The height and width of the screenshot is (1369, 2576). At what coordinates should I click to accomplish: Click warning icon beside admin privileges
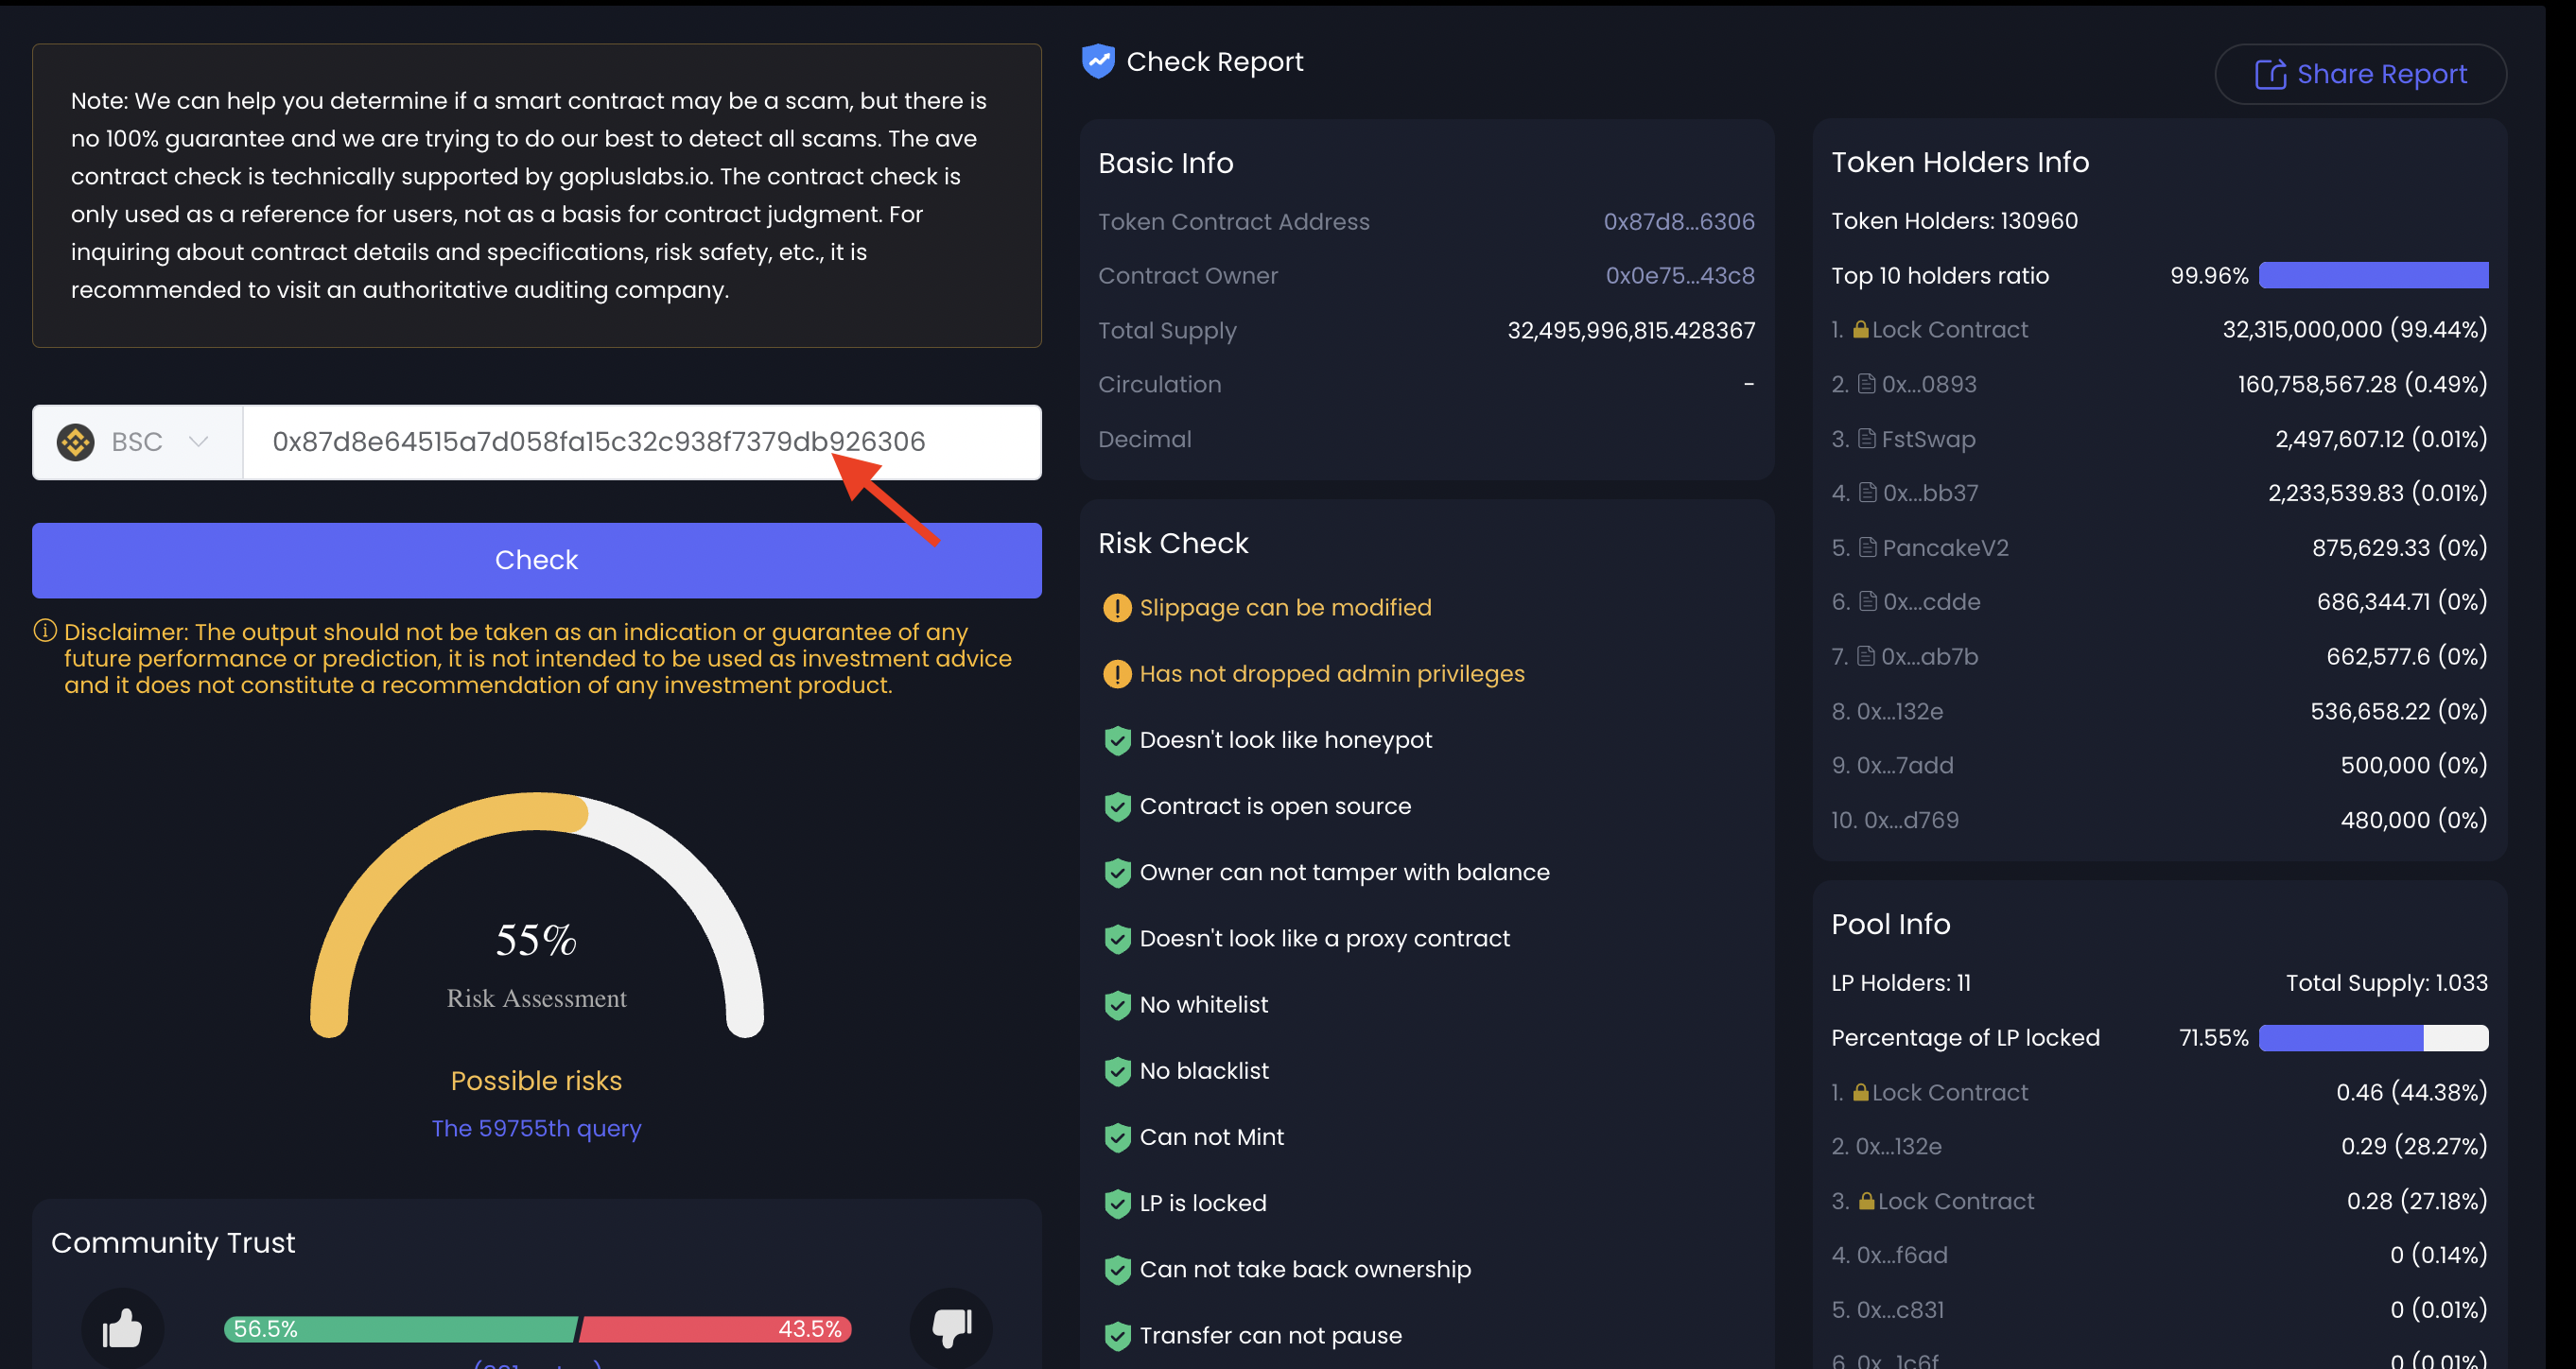pos(1116,674)
